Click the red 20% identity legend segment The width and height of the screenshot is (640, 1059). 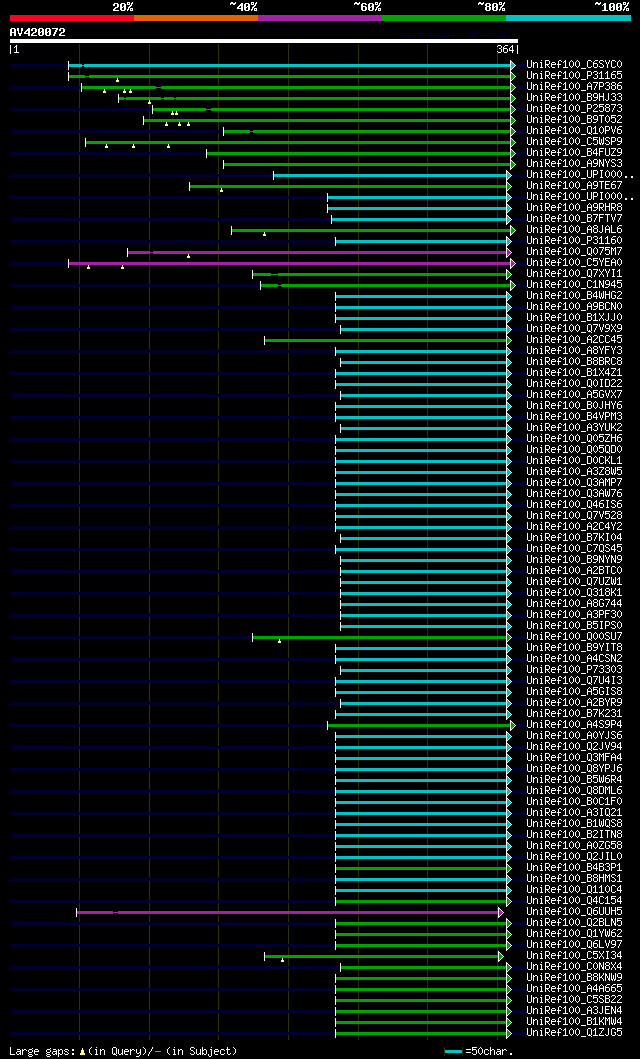coord(72,18)
